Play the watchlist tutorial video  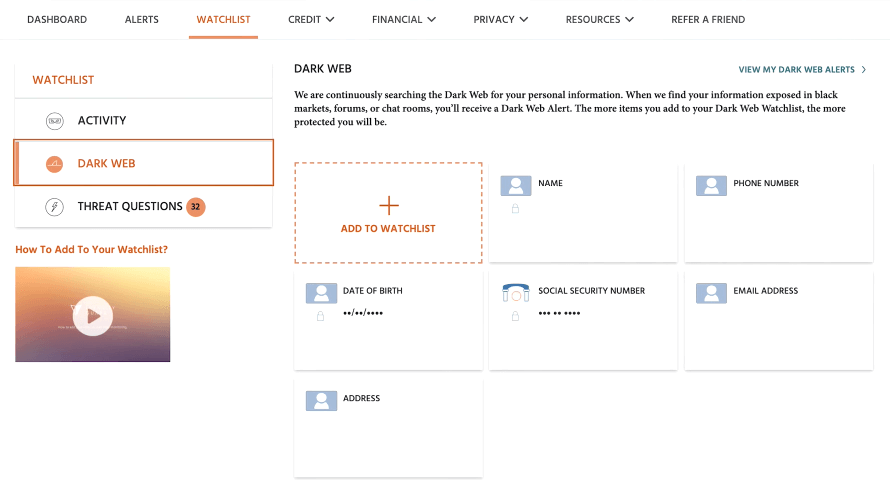93,316
